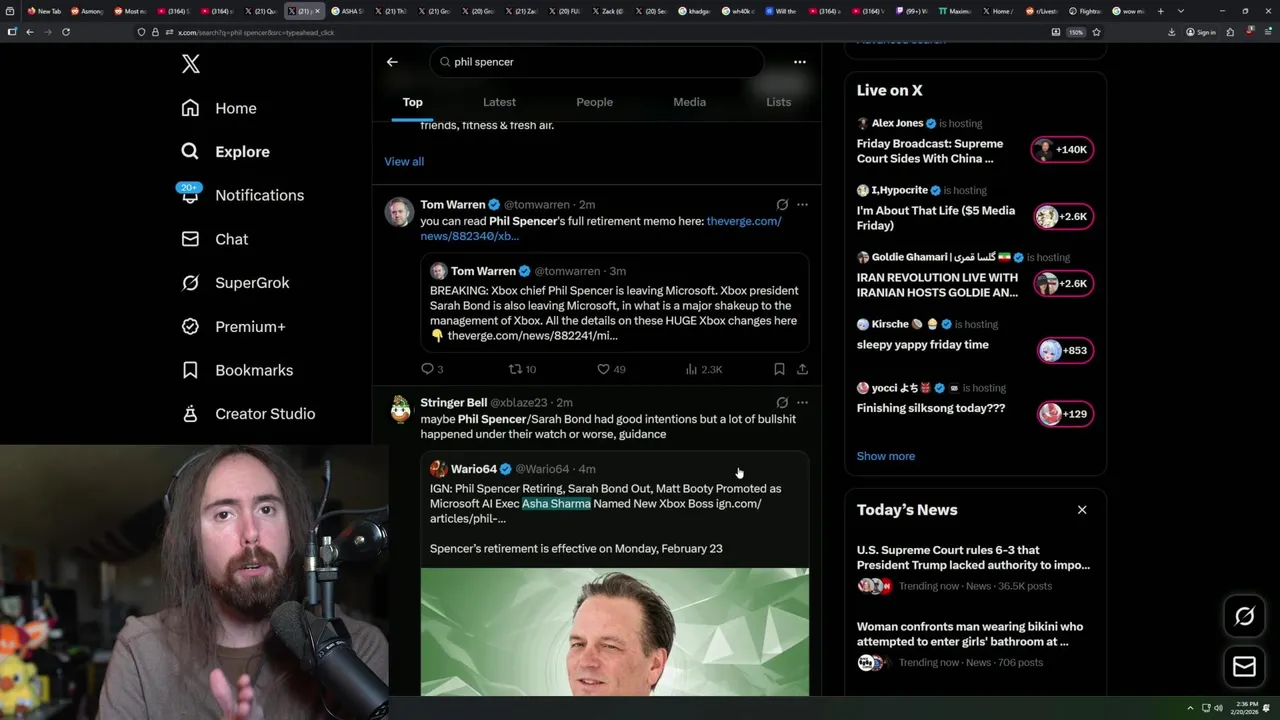The height and width of the screenshot is (720, 1280).
Task: Repost Tom Warren's post
Action: pyautogui.click(x=522, y=369)
